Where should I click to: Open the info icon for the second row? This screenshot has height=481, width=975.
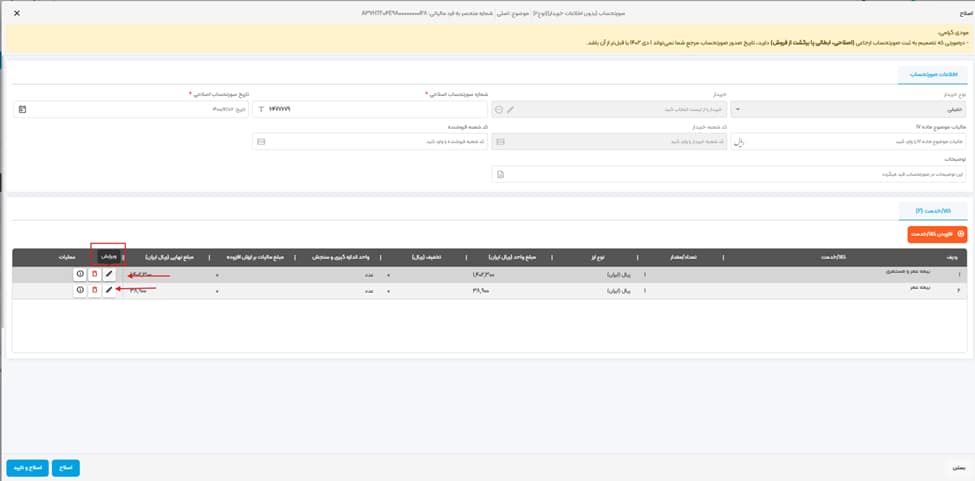pyautogui.click(x=80, y=290)
